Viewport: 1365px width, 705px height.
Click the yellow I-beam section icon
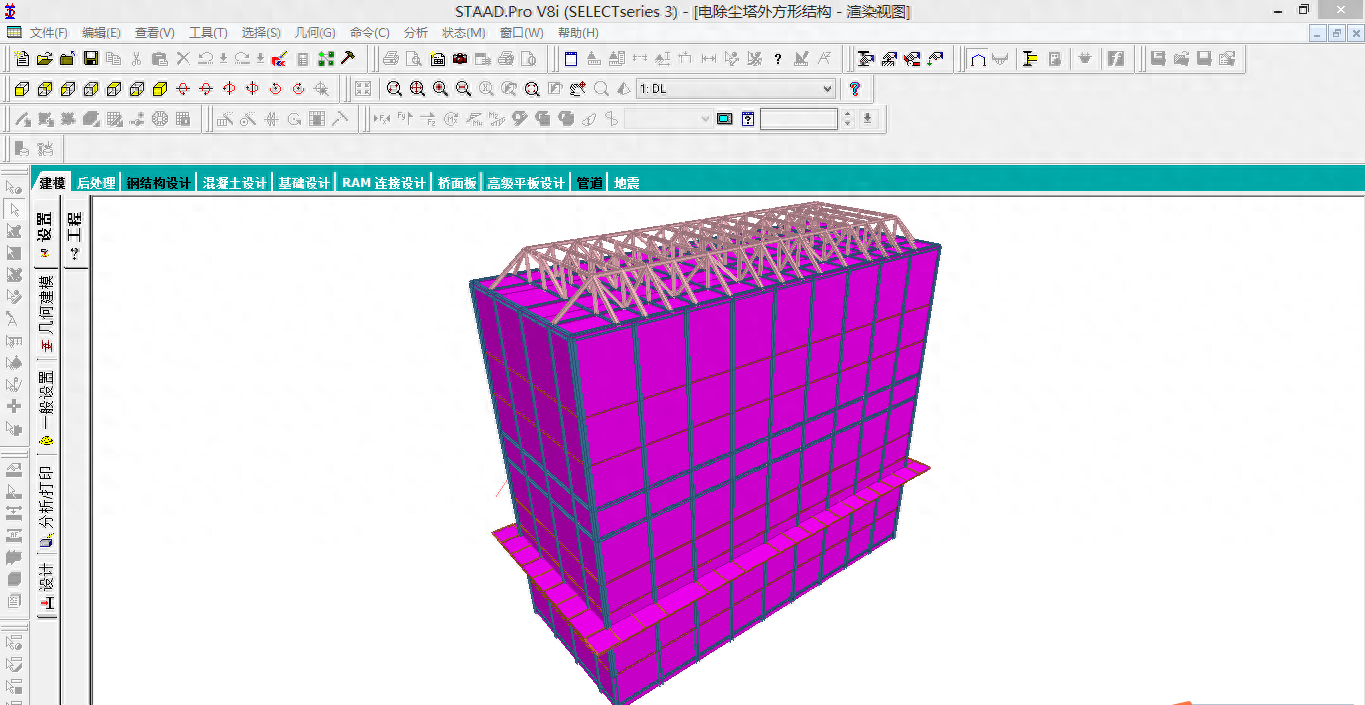(1030, 59)
